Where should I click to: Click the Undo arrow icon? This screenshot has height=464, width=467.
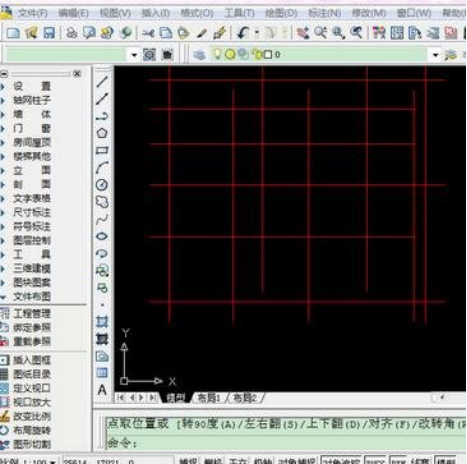pos(243,33)
